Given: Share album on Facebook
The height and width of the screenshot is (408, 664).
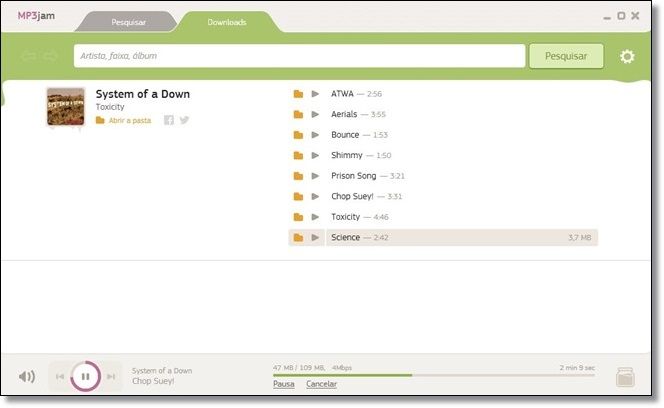Looking at the screenshot, I should (x=169, y=120).
